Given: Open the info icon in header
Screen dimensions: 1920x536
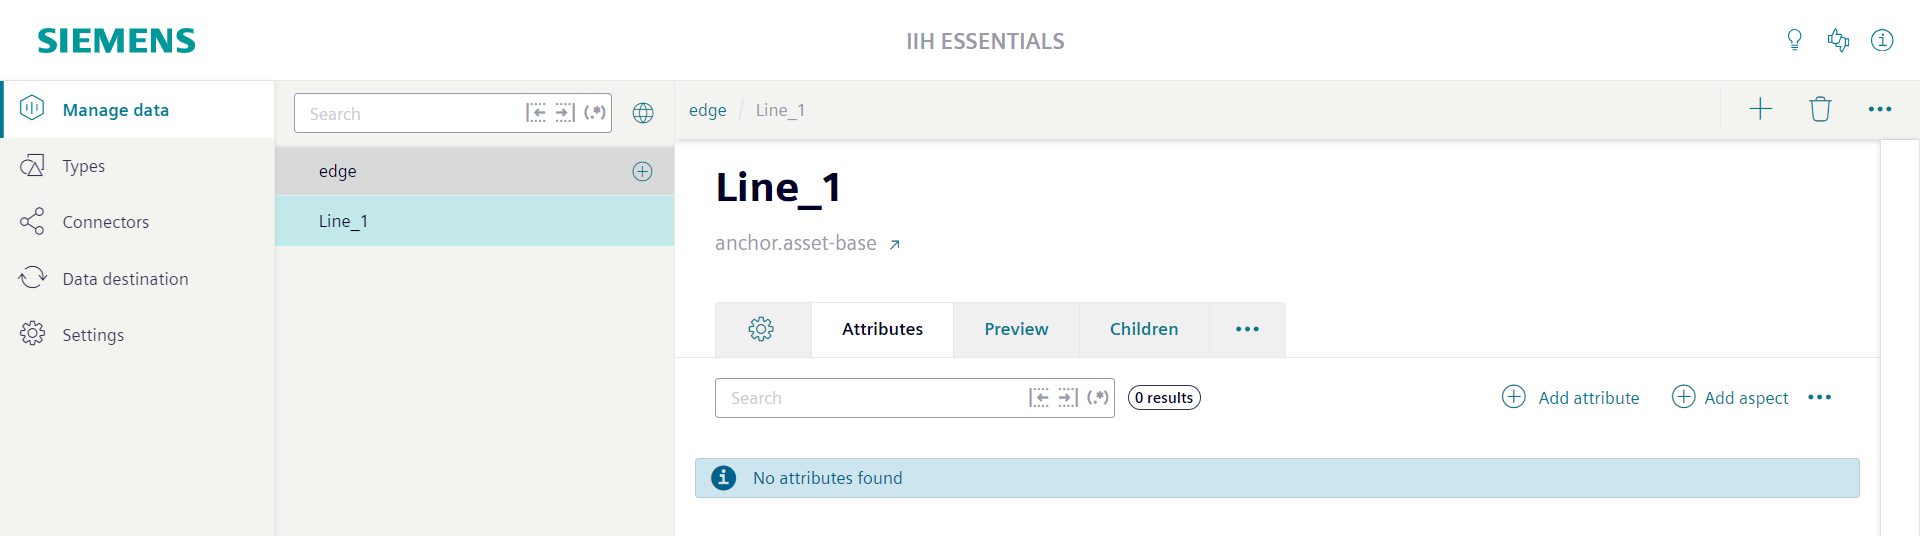Looking at the screenshot, I should pos(1882,40).
